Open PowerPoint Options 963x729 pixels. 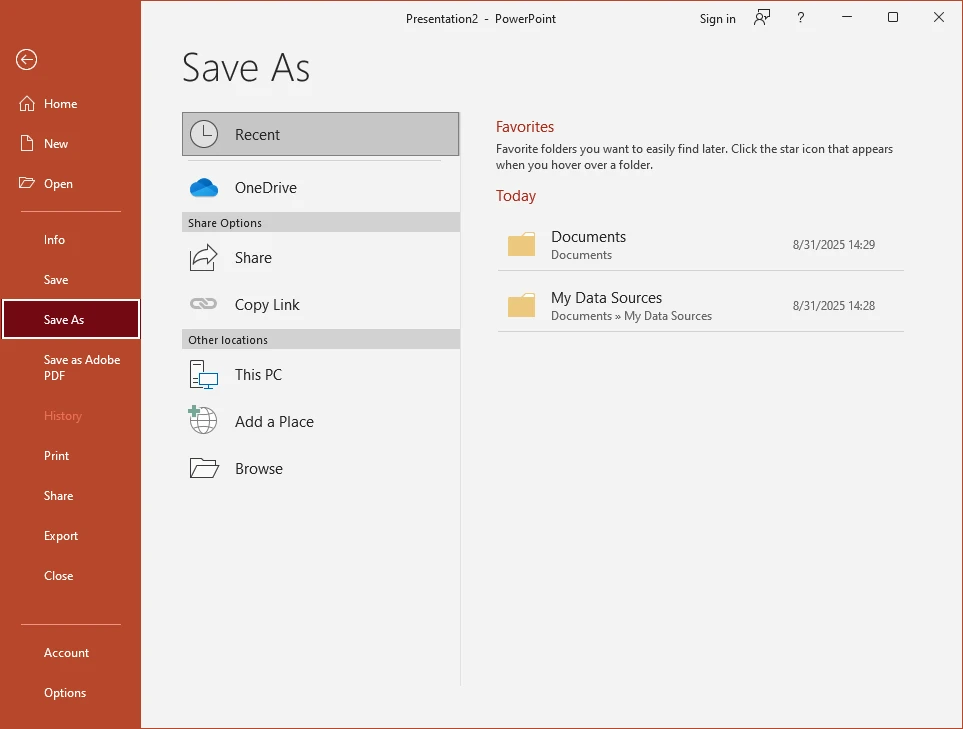(65, 692)
